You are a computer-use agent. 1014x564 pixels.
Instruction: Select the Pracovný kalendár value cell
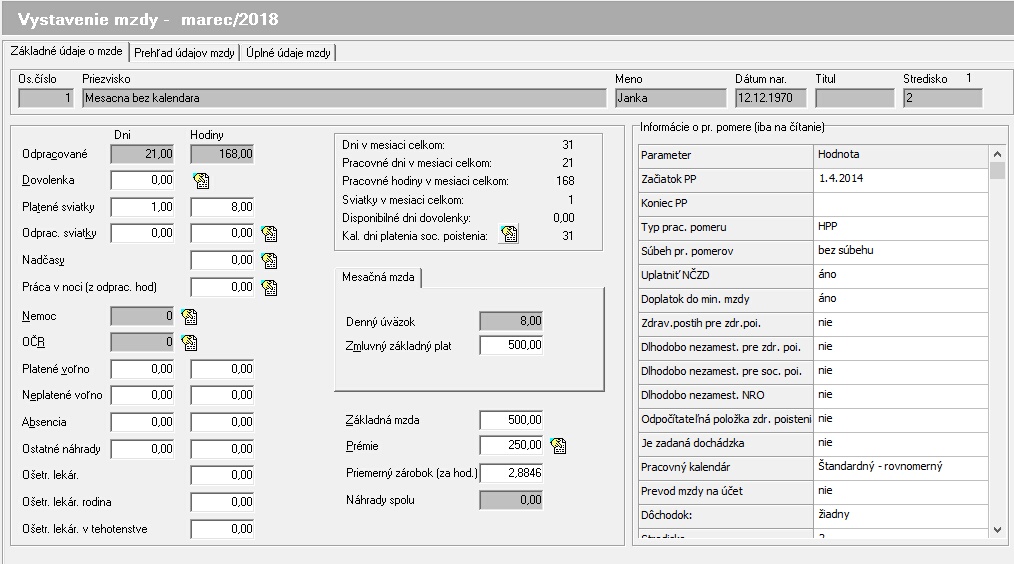(901, 466)
